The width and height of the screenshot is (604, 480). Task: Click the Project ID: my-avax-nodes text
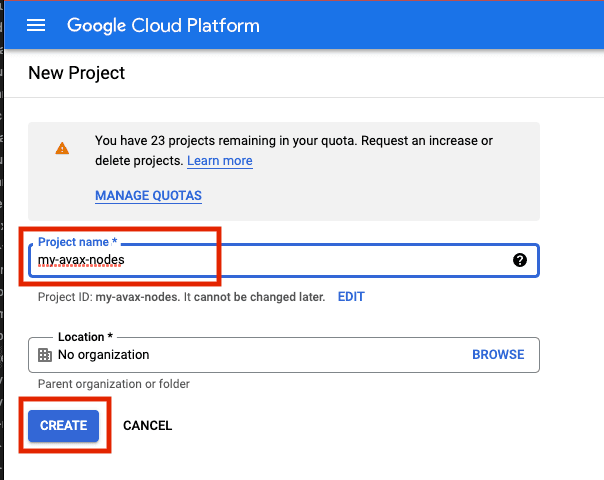tap(110, 297)
